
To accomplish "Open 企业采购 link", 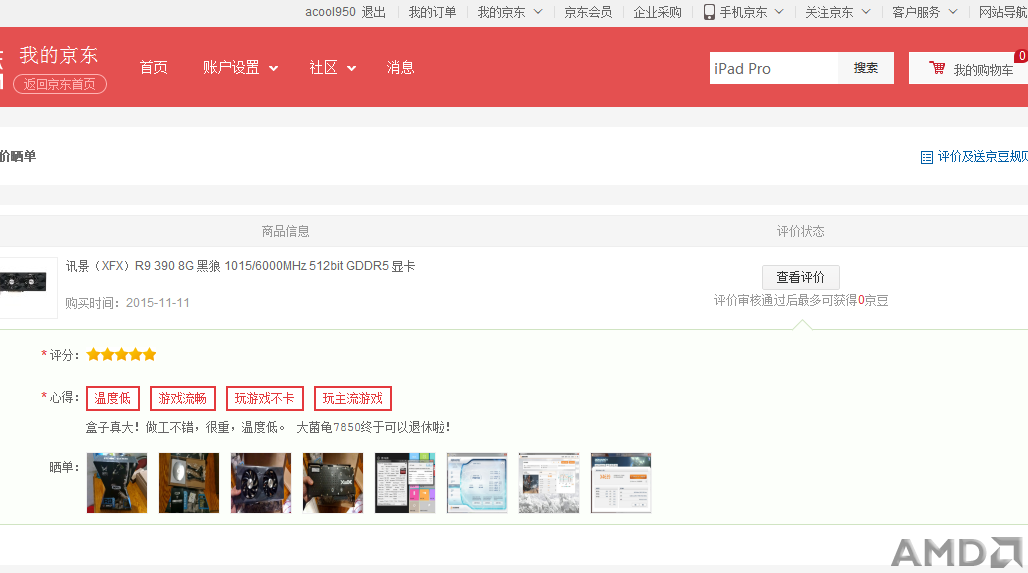I will point(658,12).
